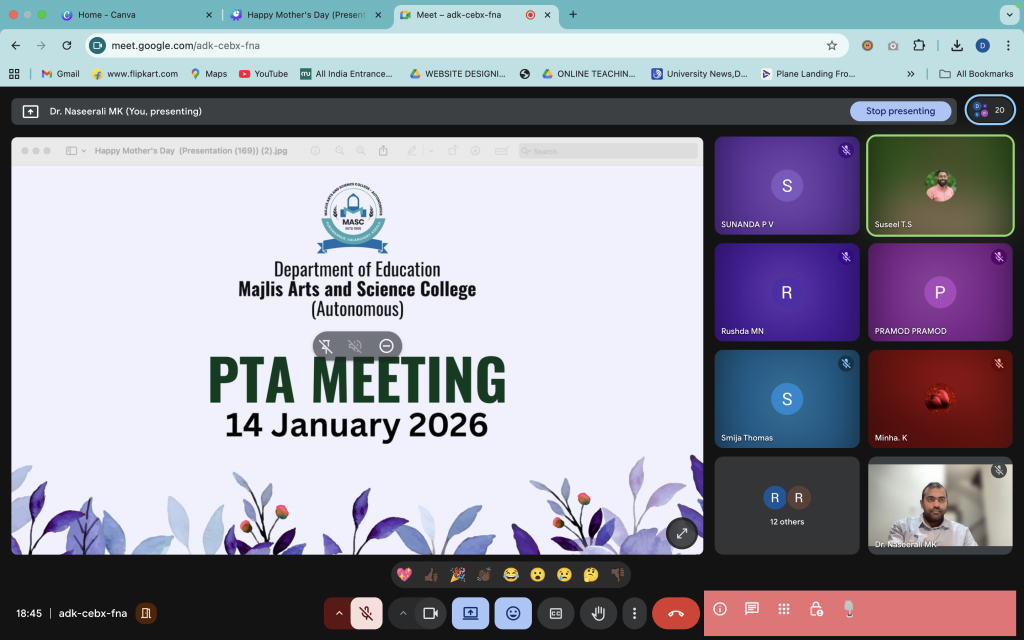Open the chat with everyone panel

(x=752, y=609)
